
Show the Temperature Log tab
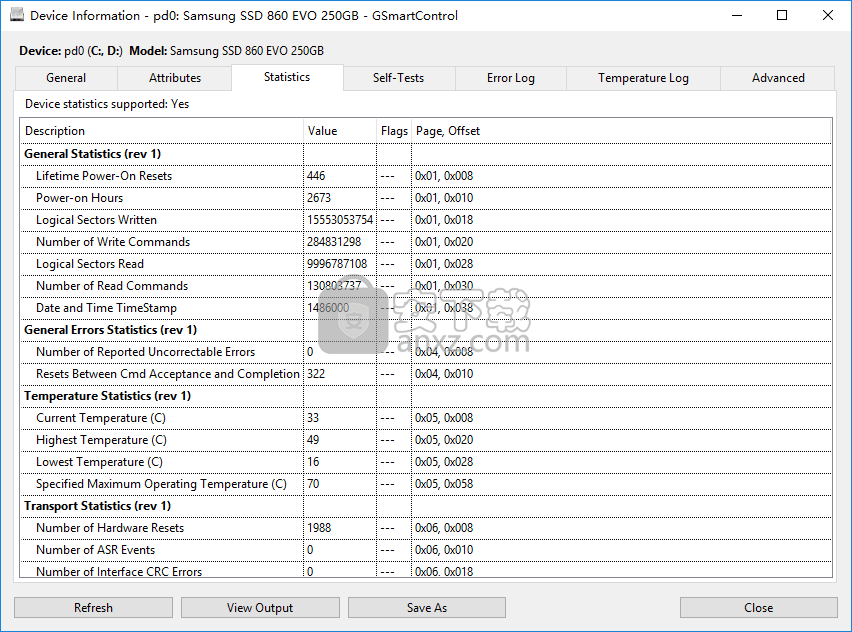pos(643,78)
